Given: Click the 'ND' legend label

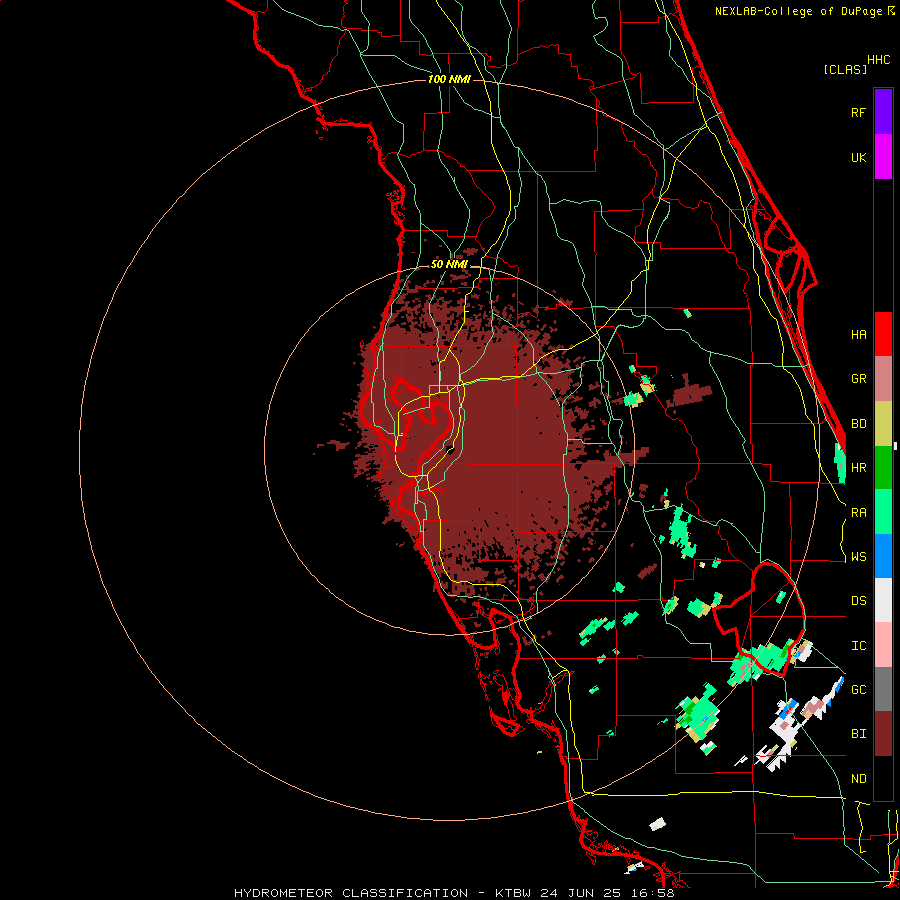Looking at the screenshot, I should point(858,779).
